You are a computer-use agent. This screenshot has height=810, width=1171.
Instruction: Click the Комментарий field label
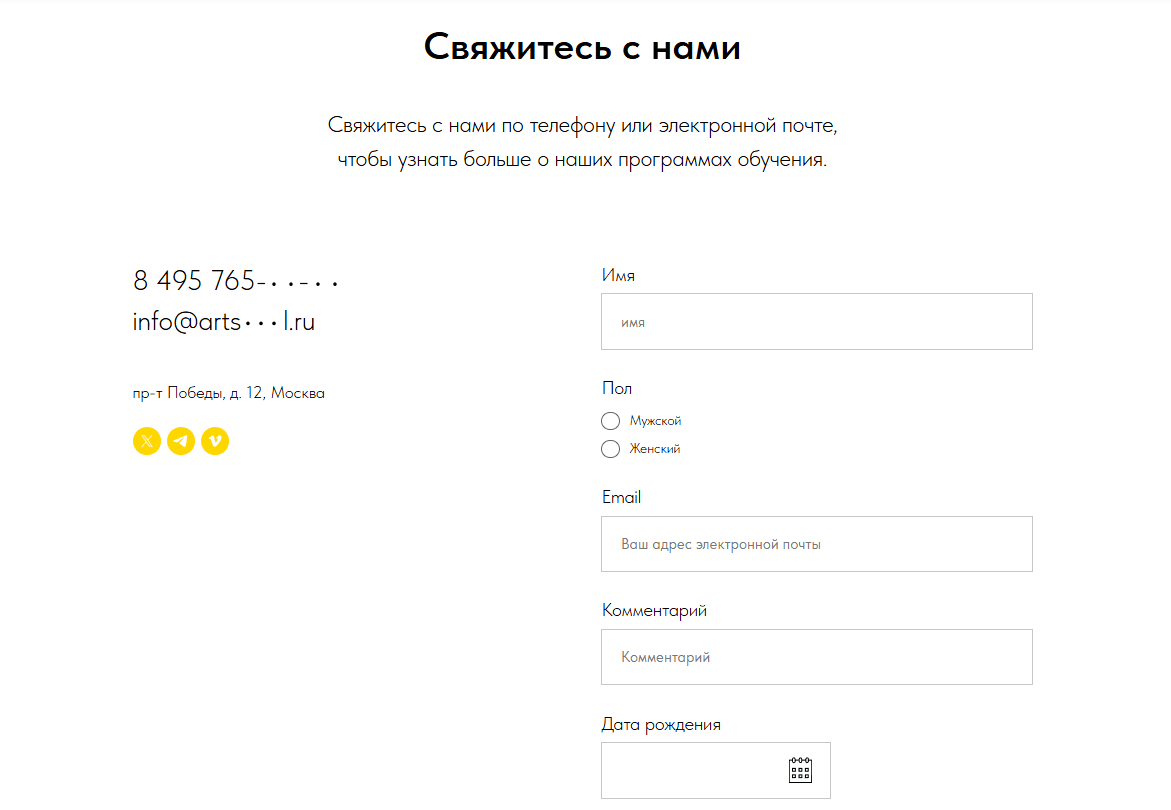click(x=654, y=610)
